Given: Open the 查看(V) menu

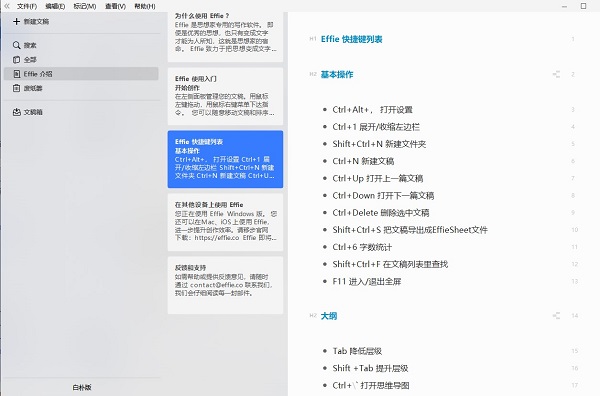Looking at the screenshot, I should click(x=115, y=6).
